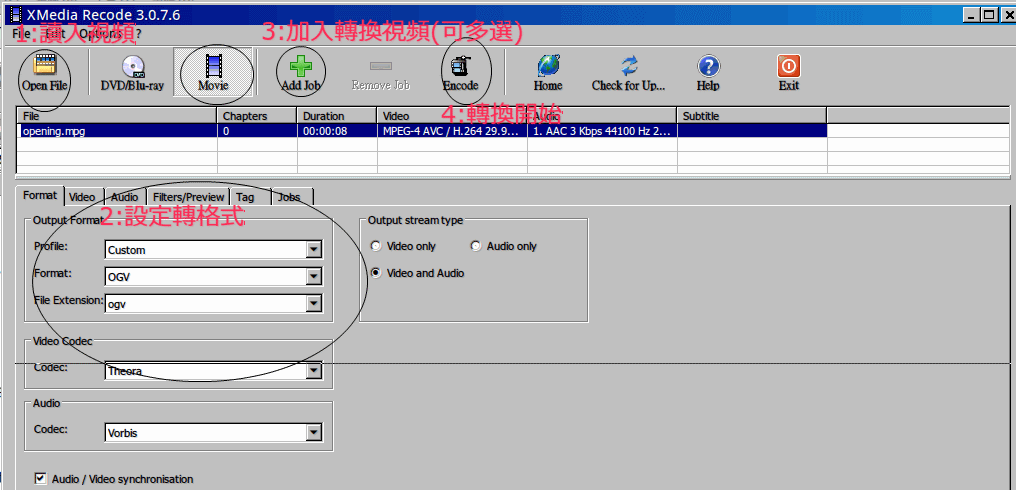Open the Help question mark icon

pyautogui.click(x=708, y=66)
